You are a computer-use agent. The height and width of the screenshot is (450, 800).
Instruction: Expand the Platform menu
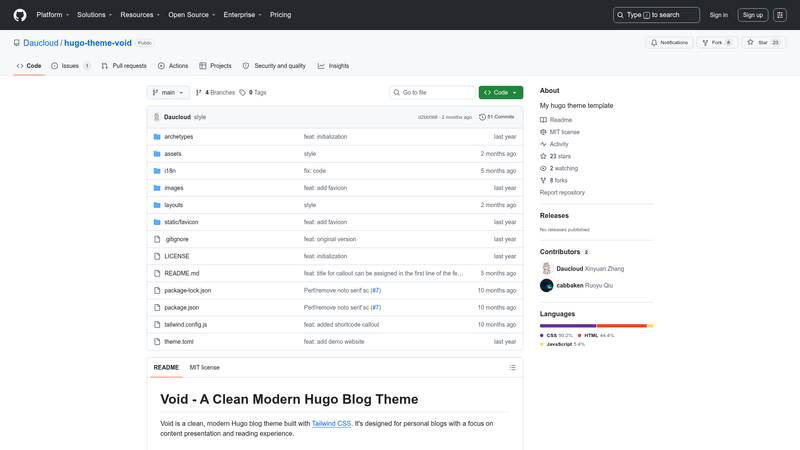click(x=53, y=15)
